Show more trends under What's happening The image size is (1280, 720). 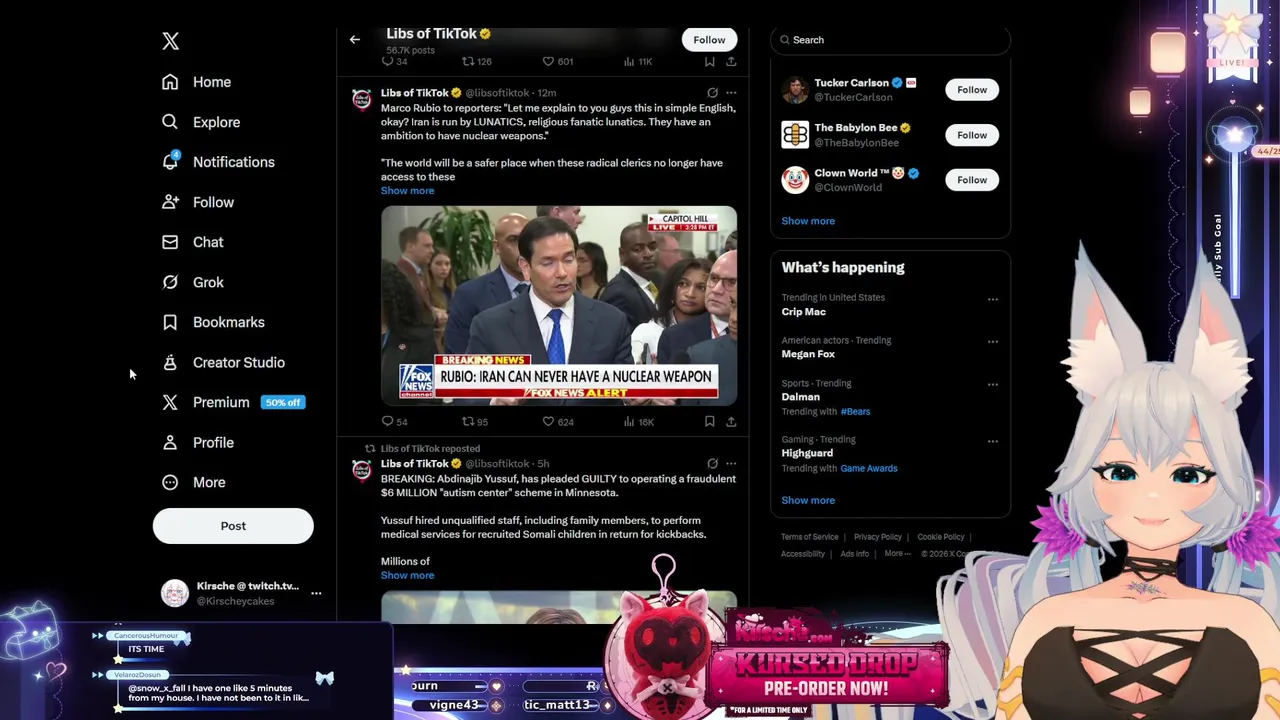(x=808, y=500)
